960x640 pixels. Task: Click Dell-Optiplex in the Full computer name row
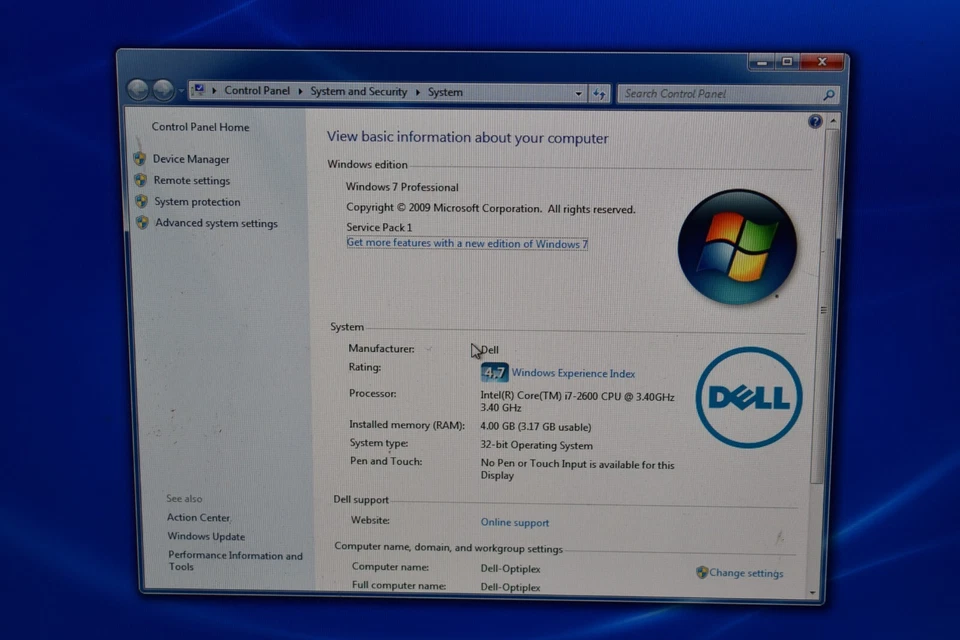510,587
